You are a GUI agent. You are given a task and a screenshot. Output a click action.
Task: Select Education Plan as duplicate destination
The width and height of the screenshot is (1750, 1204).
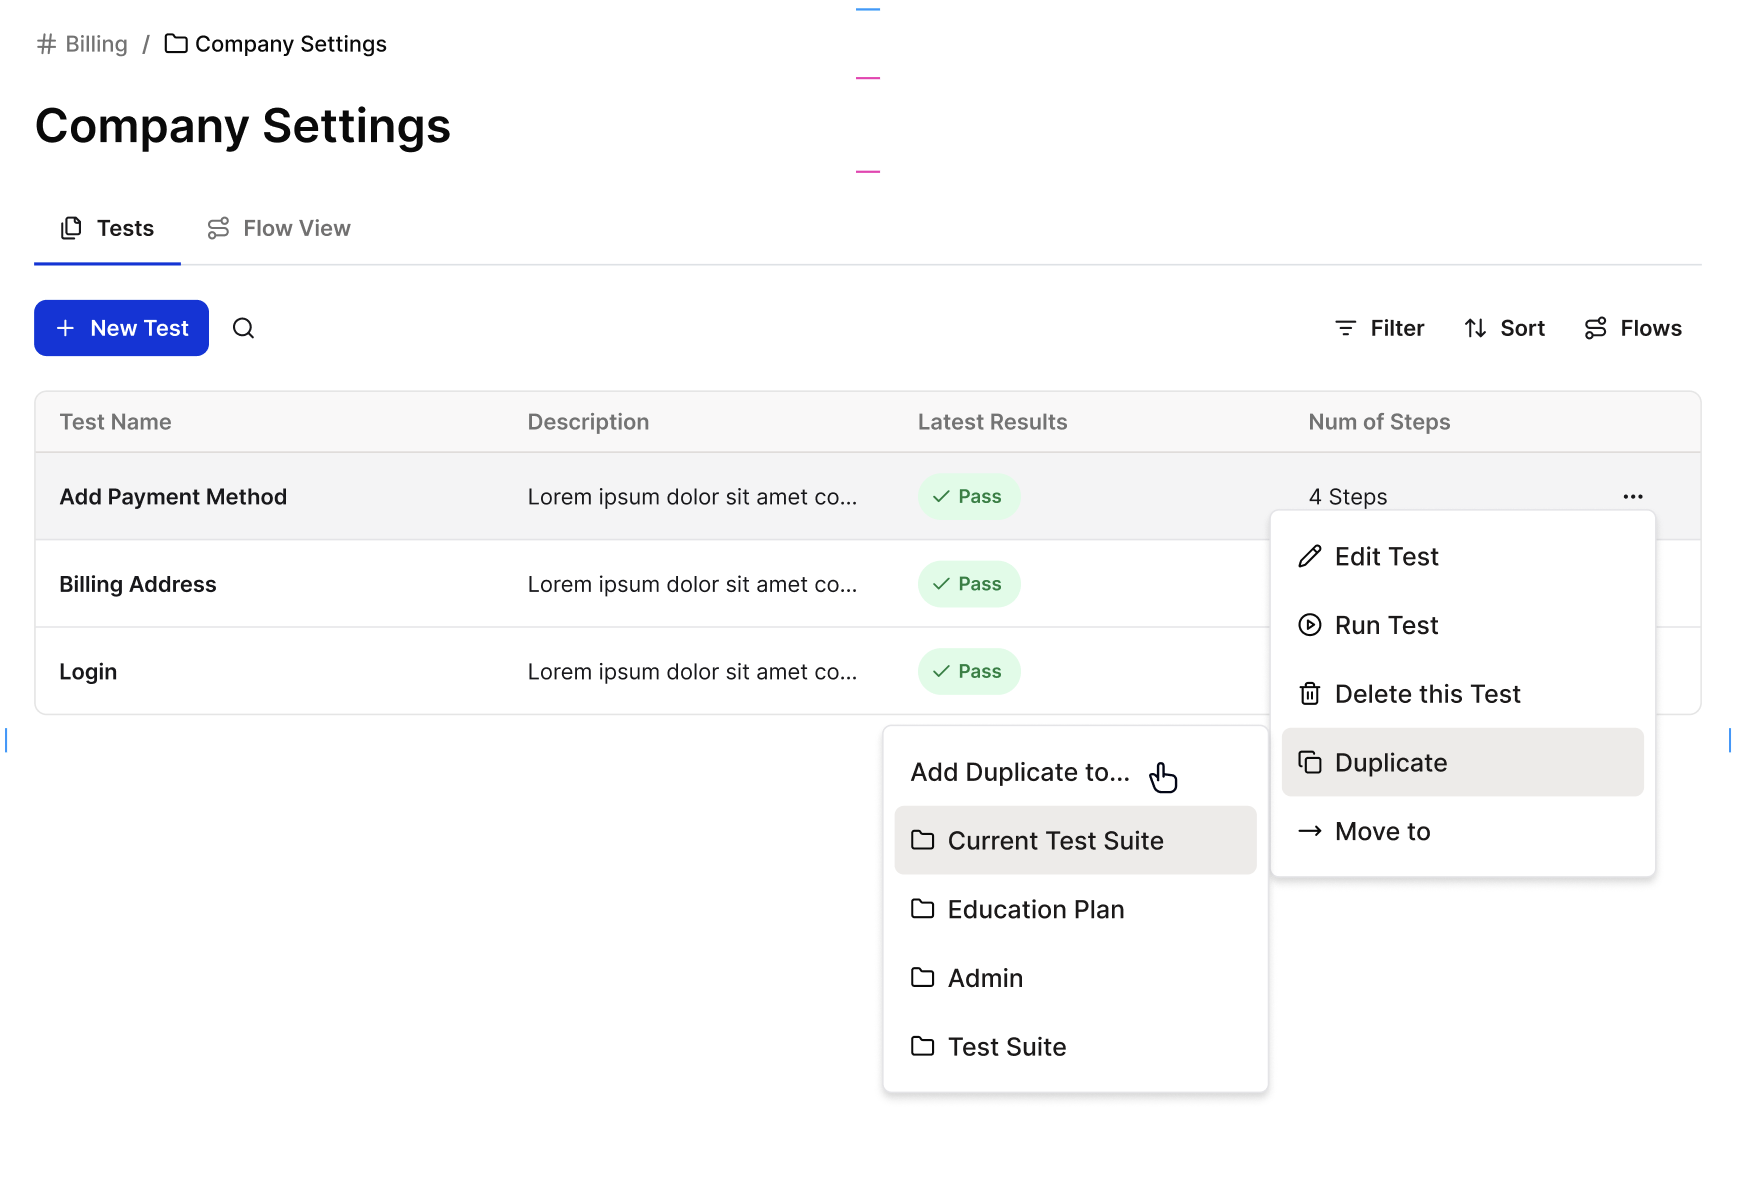(x=1035, y=909)
